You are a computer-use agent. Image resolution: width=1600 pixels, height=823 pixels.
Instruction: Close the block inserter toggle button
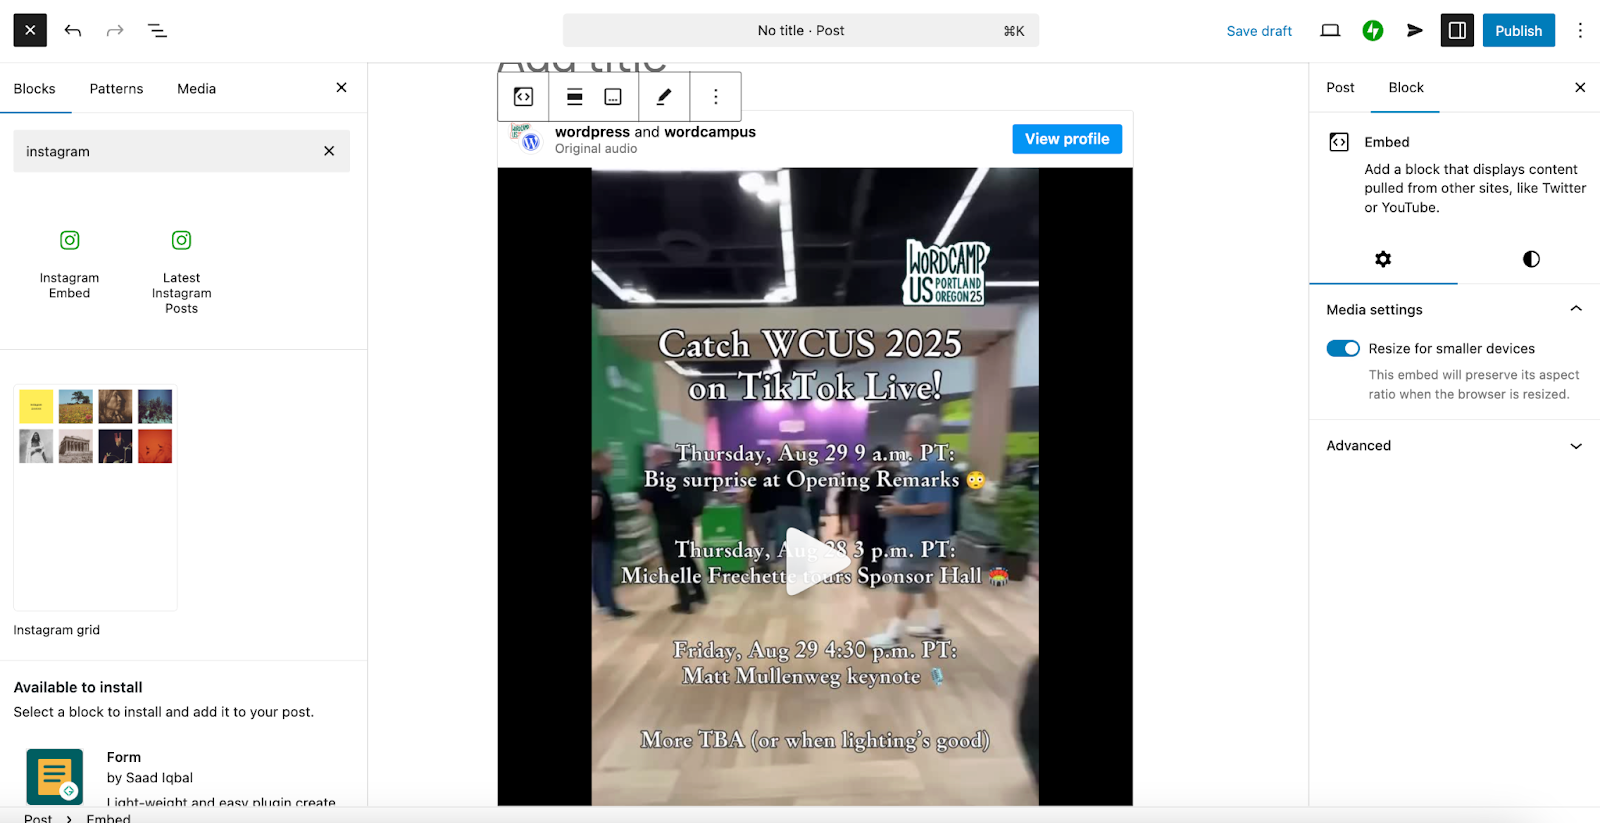[30, 30]
